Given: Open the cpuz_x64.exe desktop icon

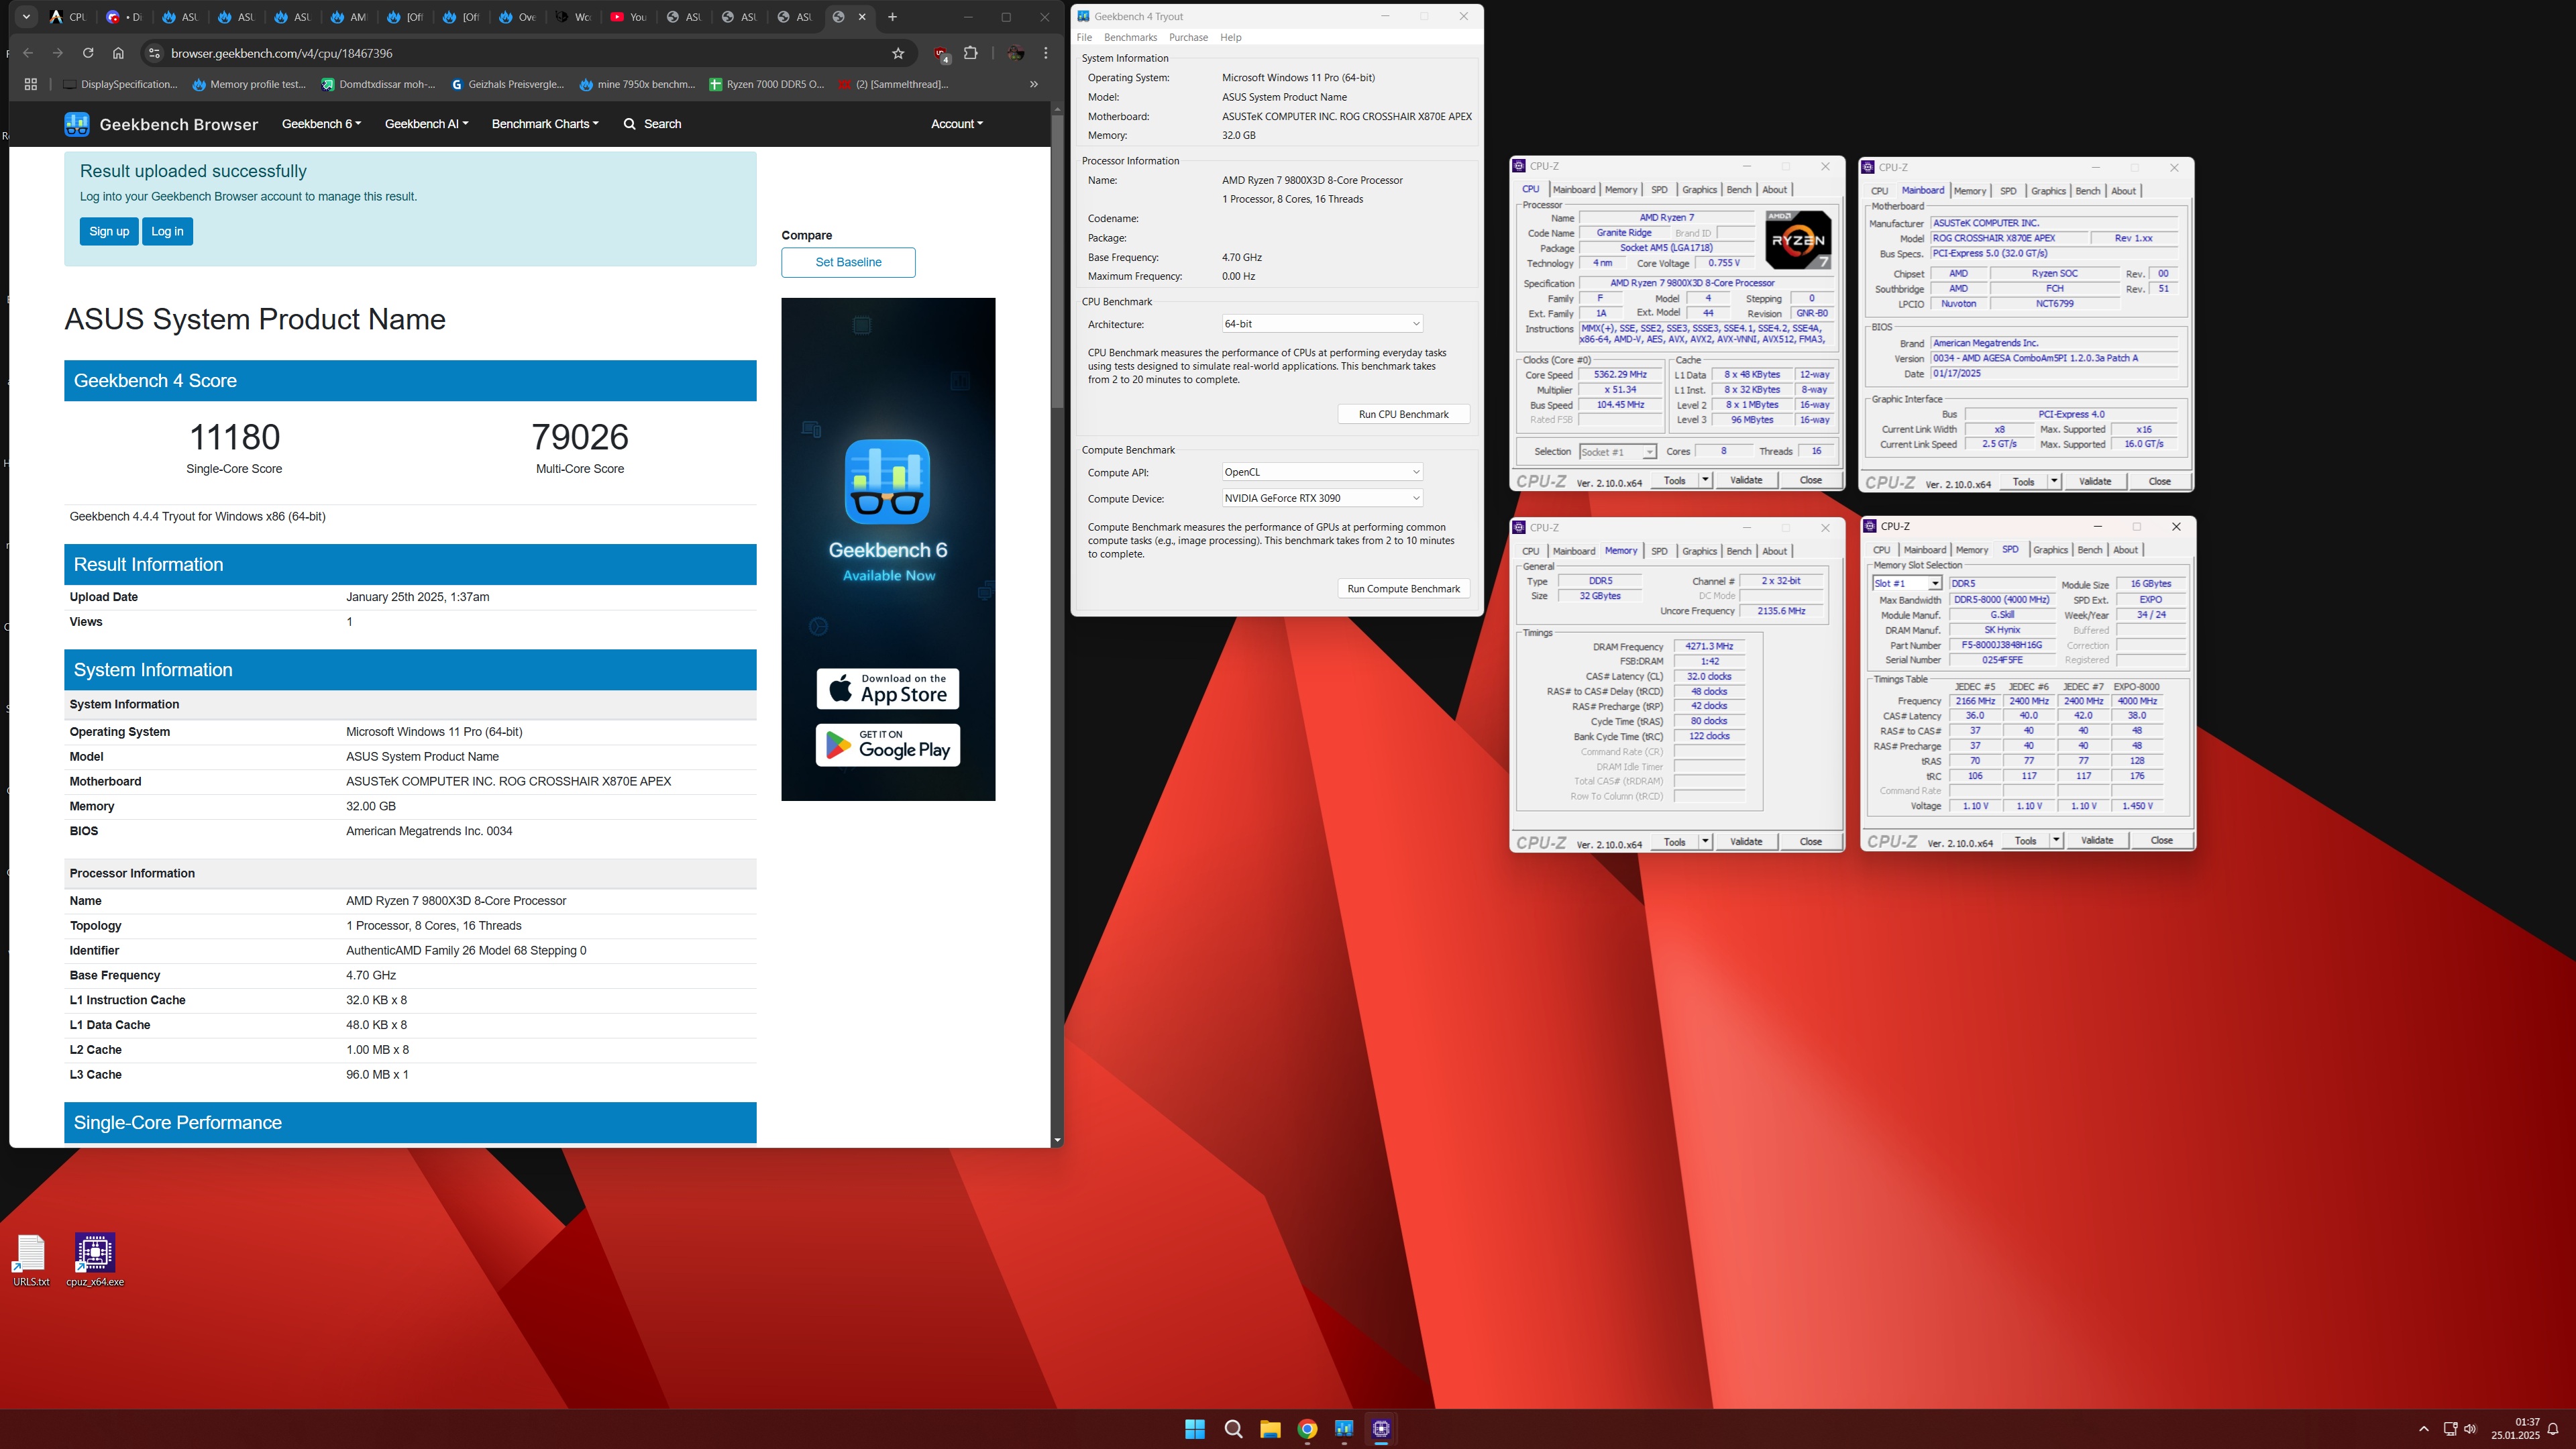Looking at the screenshot, I should [x=95, y=1260].
